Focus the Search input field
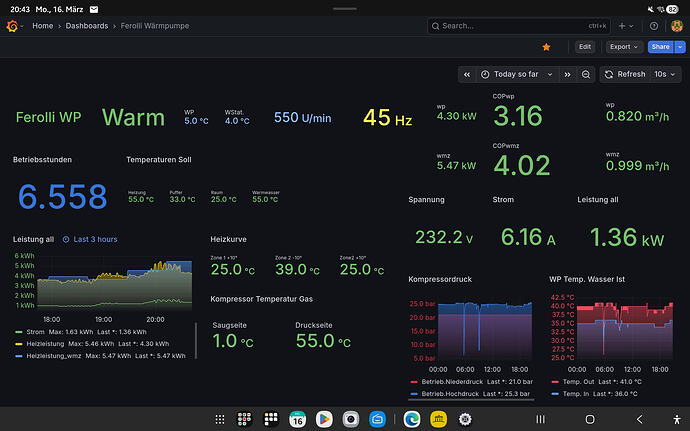Image resolution: width=690 pixels, height=431 pixels. coord(518,26)
